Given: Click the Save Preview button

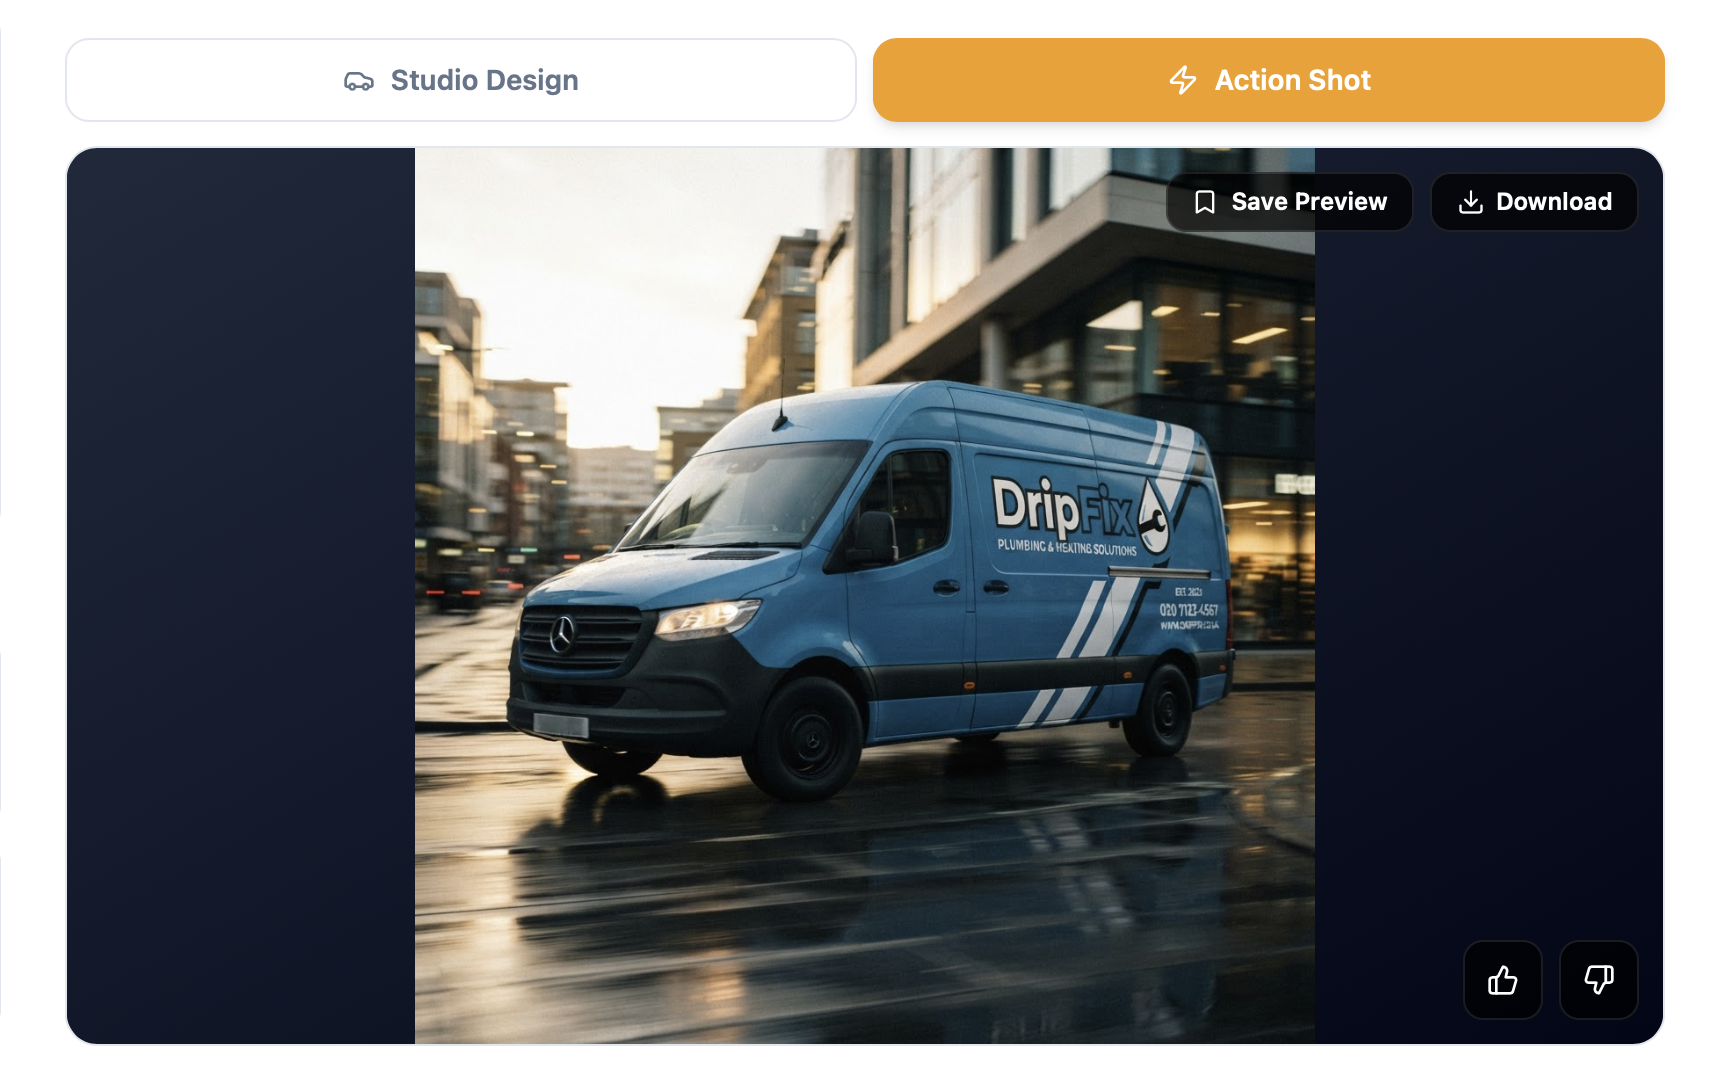Looking at the screenshot, I should (x=1289, y=202).
